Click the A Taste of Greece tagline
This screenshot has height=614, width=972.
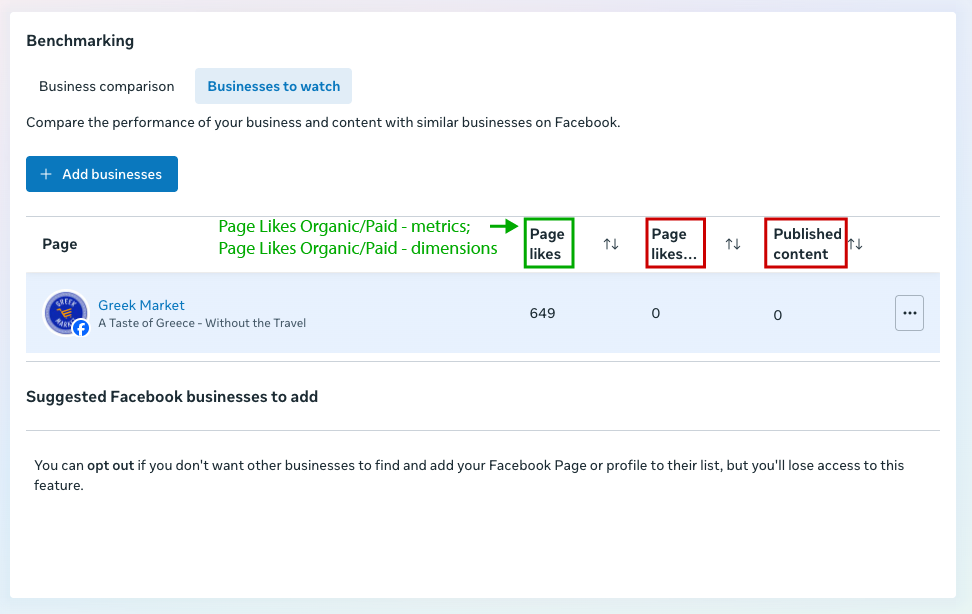coord(202,323)
